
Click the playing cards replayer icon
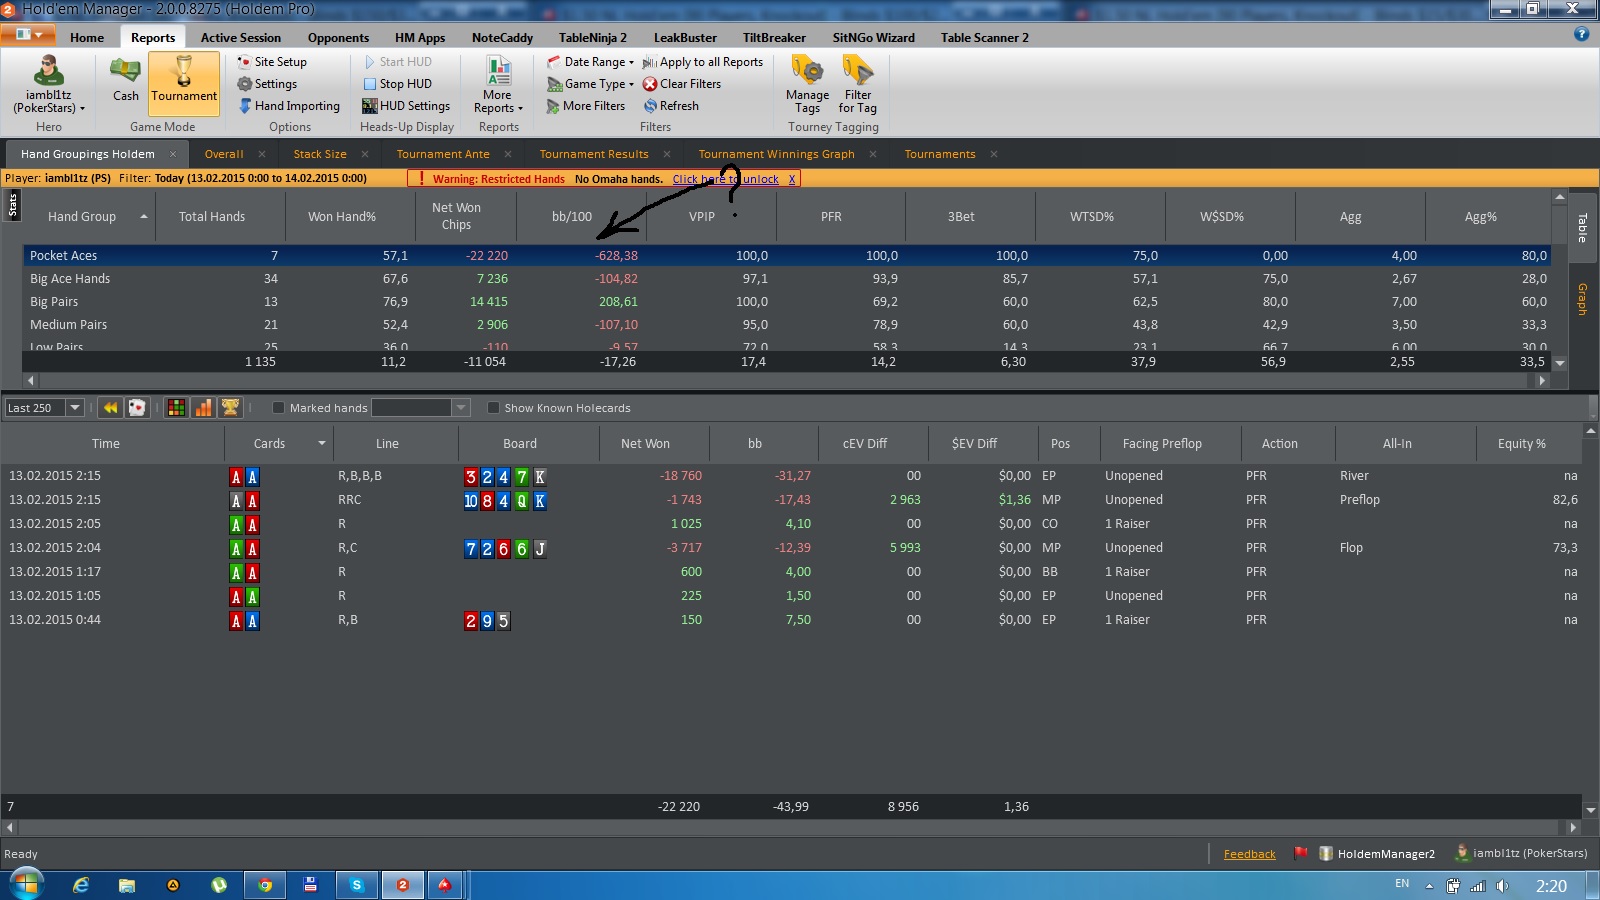pos(137,408)
